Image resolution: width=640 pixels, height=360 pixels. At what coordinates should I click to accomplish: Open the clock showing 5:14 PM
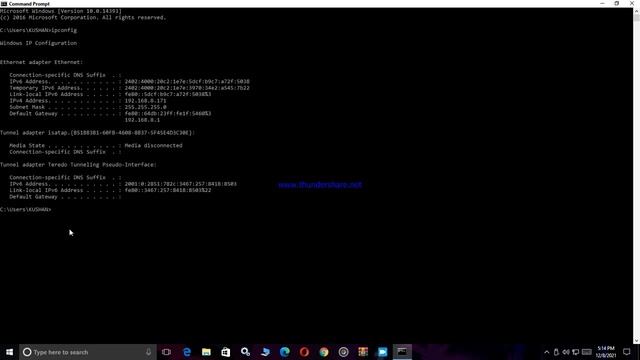(x=606, y=352)
